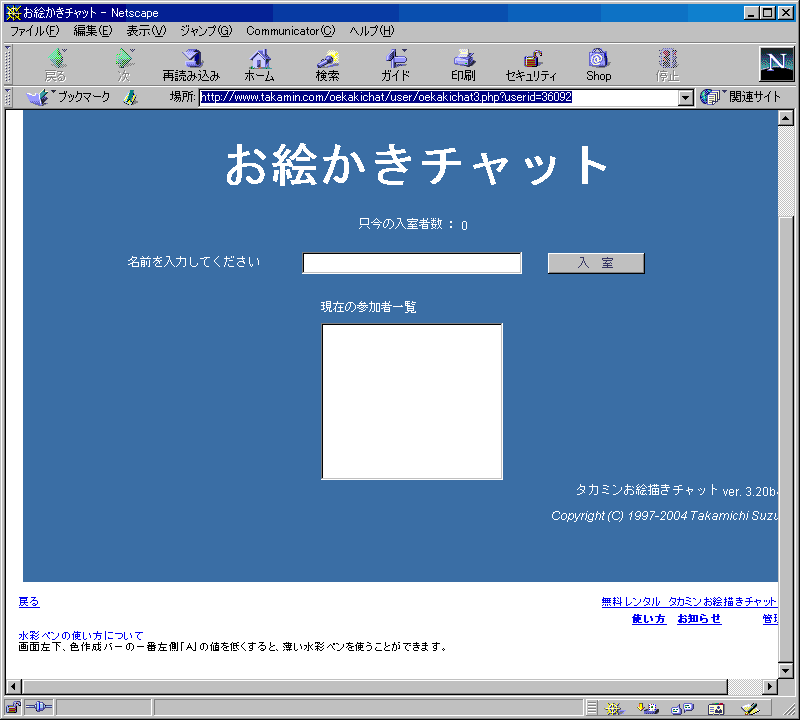Click the 只今の入室者数 count text

[412, 224]
